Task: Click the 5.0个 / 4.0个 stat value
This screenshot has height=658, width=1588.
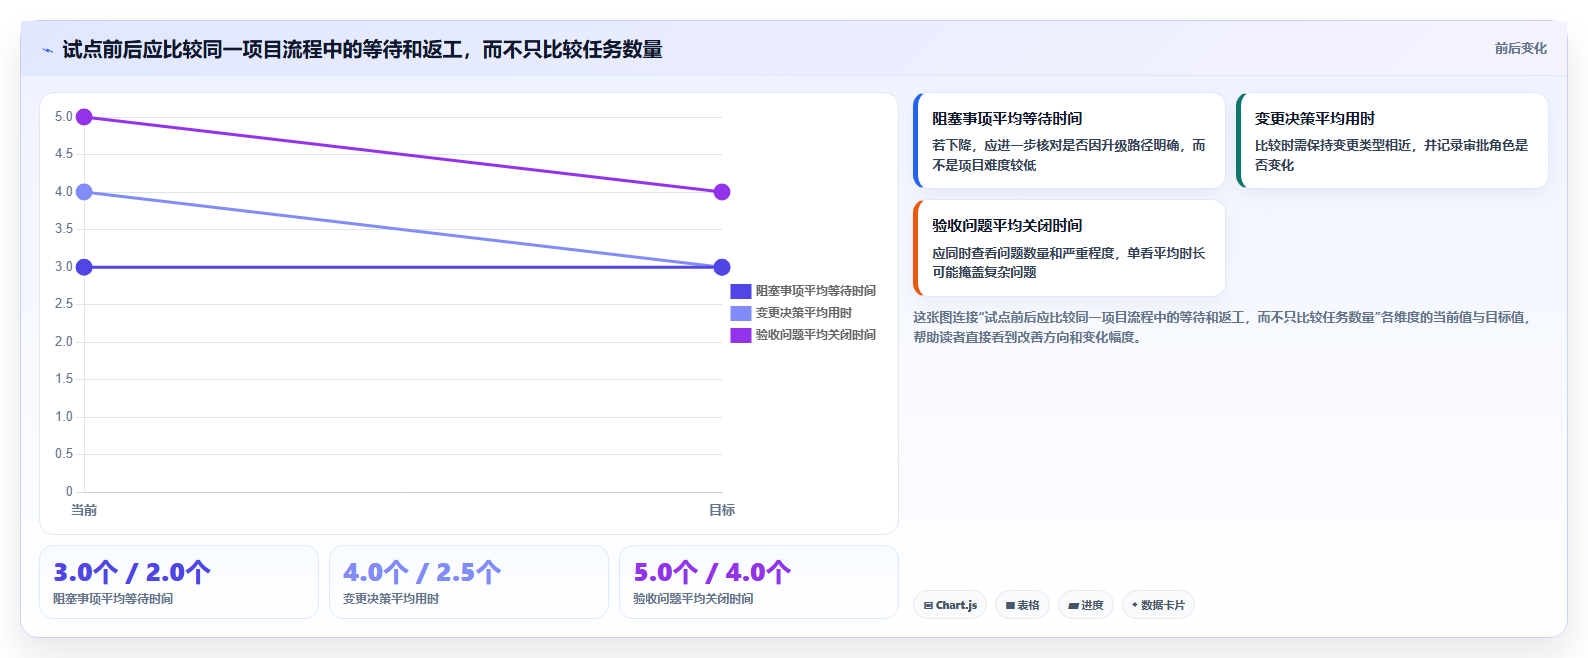Action: tap(711, 572)
